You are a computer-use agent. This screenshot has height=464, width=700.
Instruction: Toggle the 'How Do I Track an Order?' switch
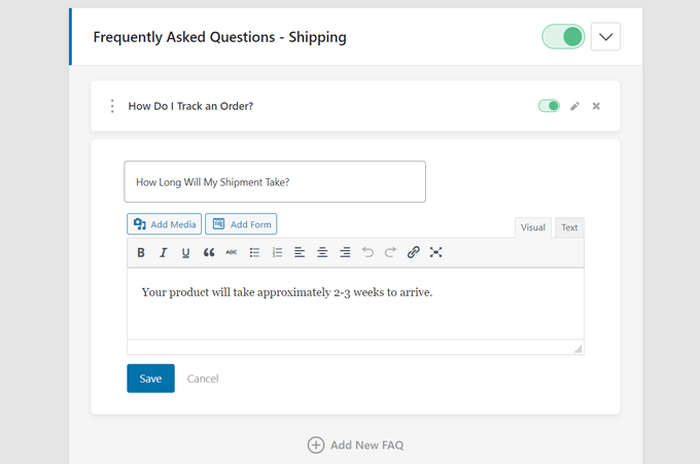click(x=549, y=106)
